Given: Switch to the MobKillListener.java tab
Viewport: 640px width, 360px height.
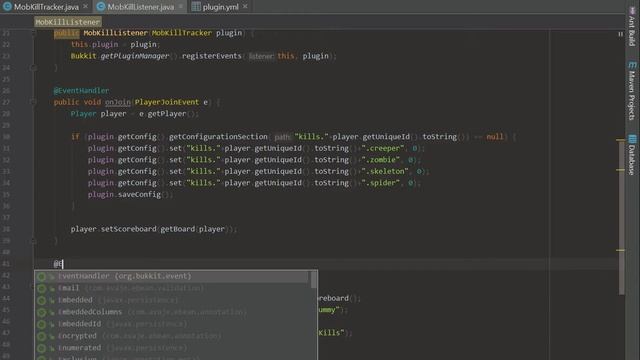Looking at the screenshot, I should 140,7.
